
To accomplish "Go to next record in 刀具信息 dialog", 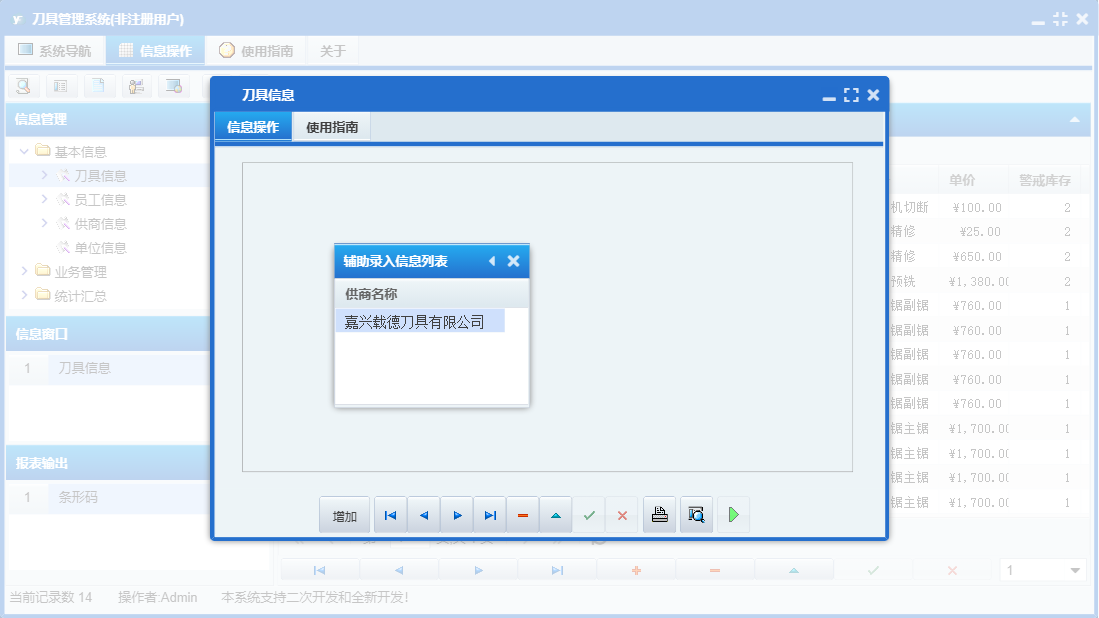I will (x=457, y=516).
